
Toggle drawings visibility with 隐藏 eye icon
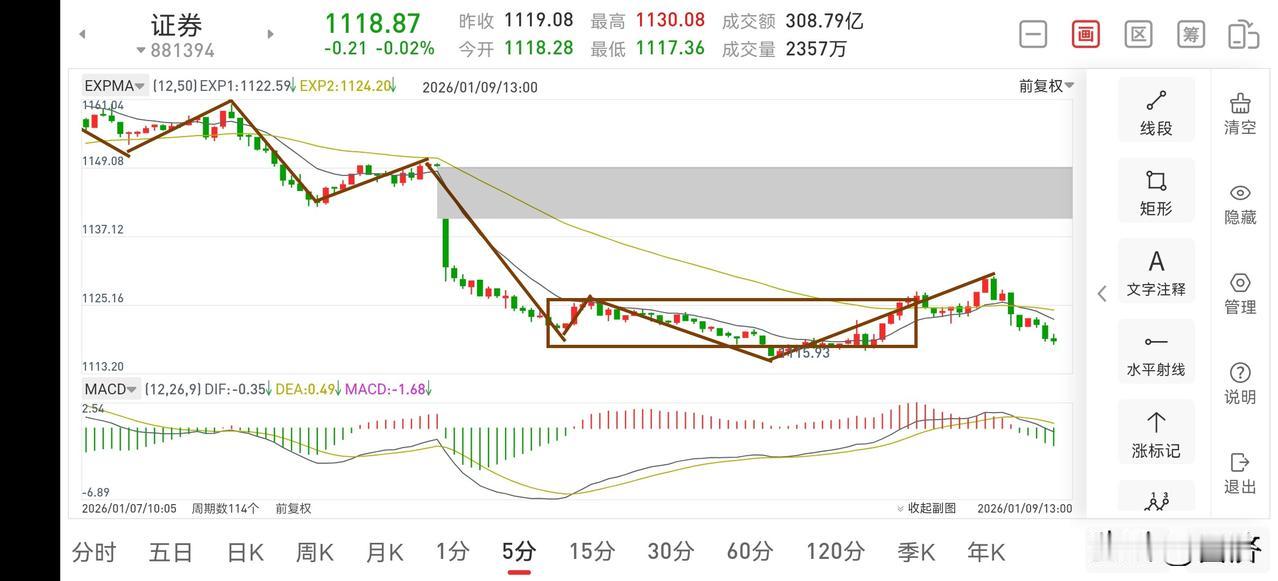click(1240, 204)
